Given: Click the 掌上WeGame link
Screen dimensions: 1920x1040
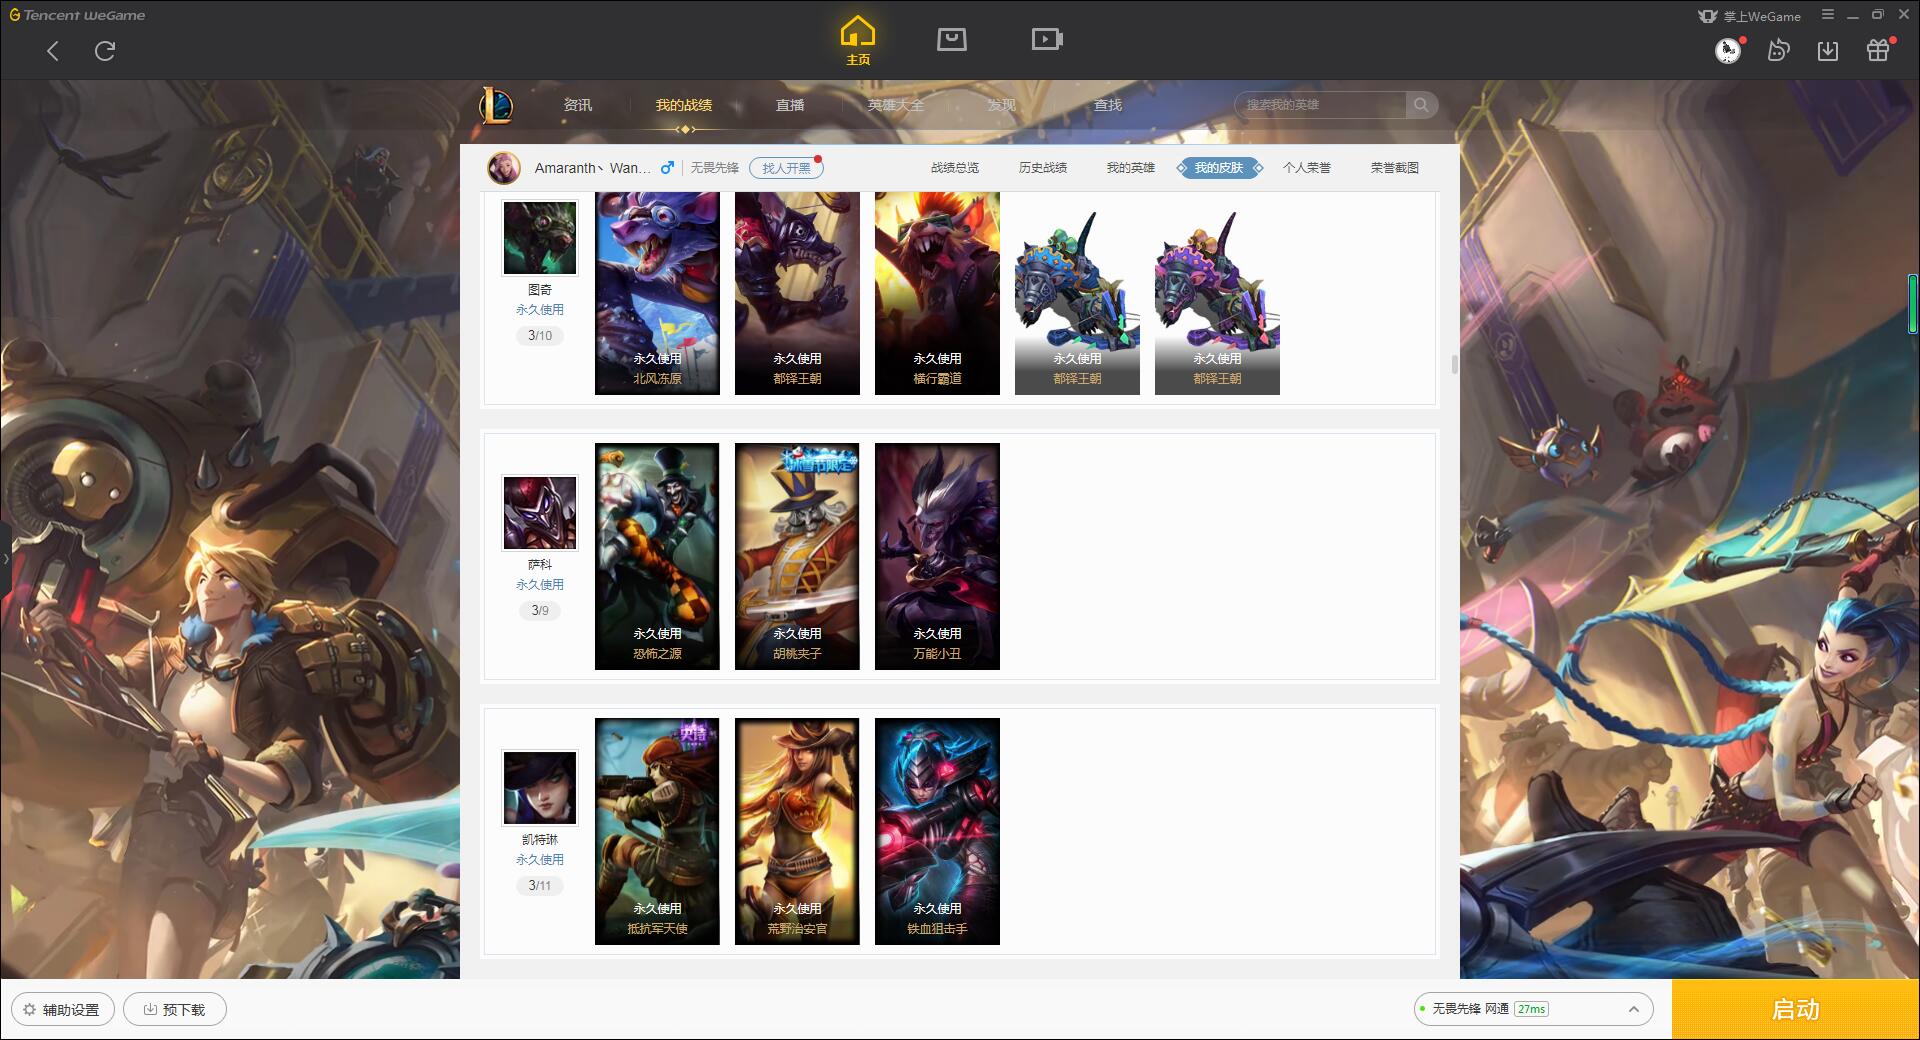Looking at the screenshot, I should coord(1750,16).
